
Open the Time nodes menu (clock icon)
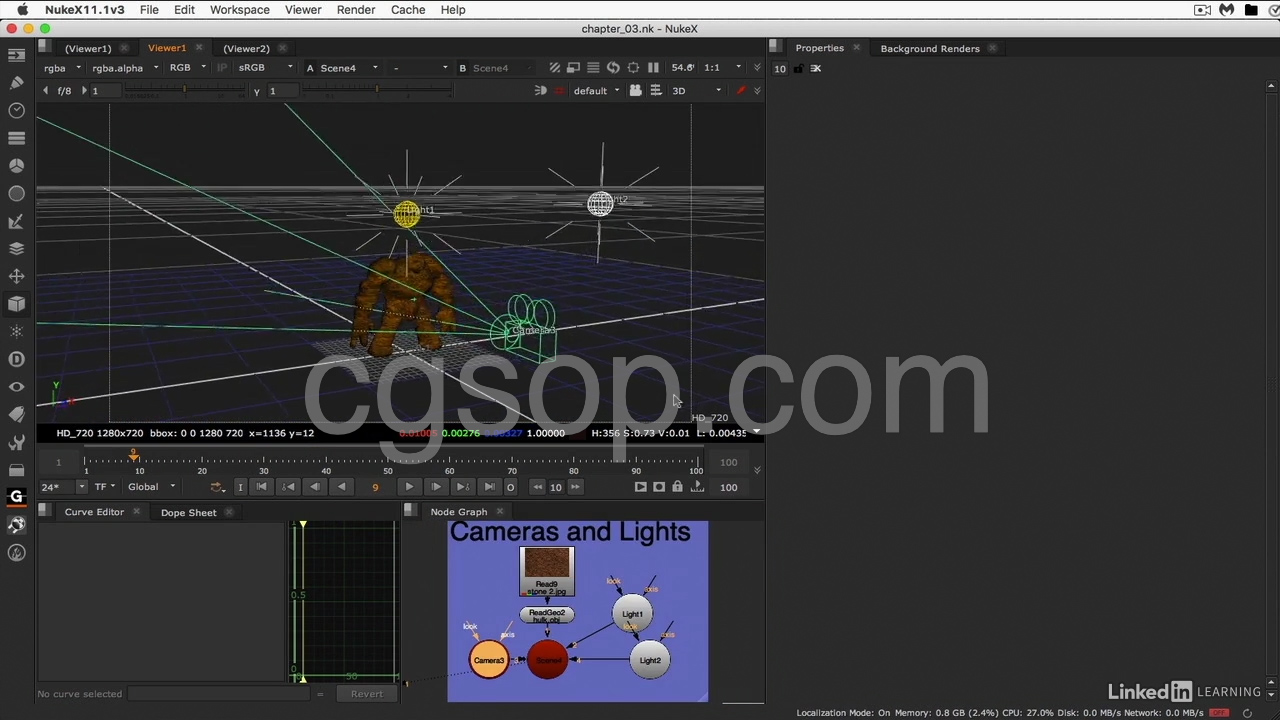tap(16, 110)
